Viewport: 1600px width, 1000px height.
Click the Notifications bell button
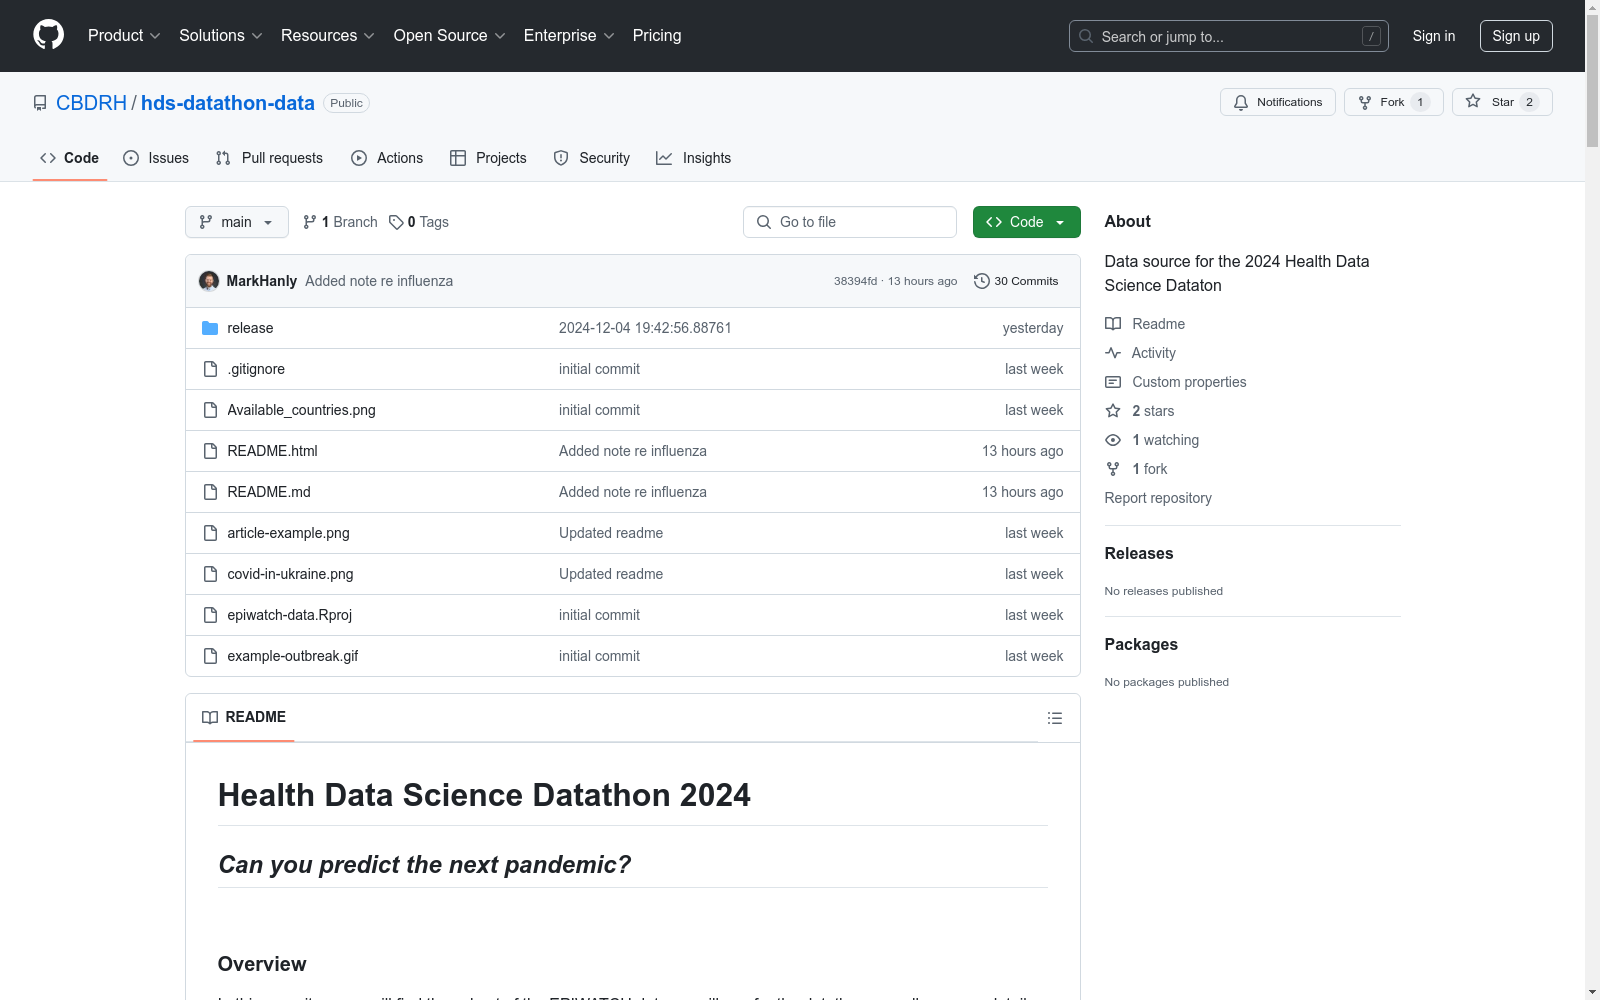tap(1277, 102)
